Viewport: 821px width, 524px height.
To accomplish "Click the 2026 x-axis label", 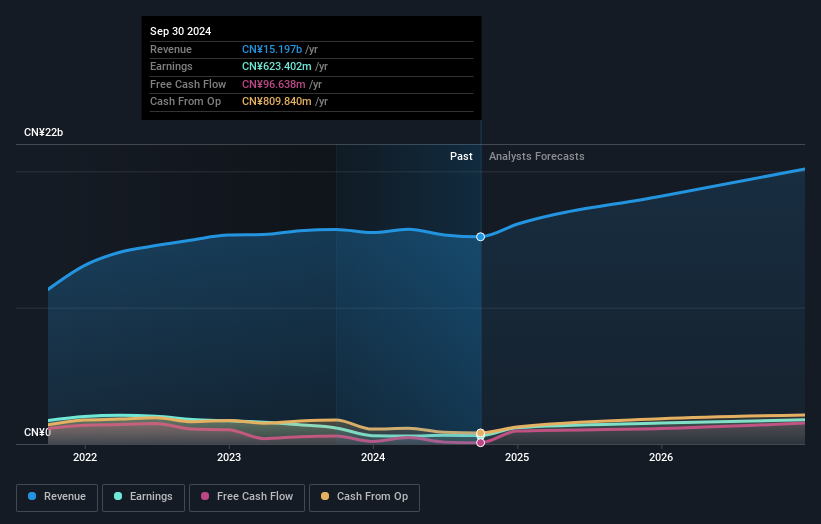I will coord(661,458).
